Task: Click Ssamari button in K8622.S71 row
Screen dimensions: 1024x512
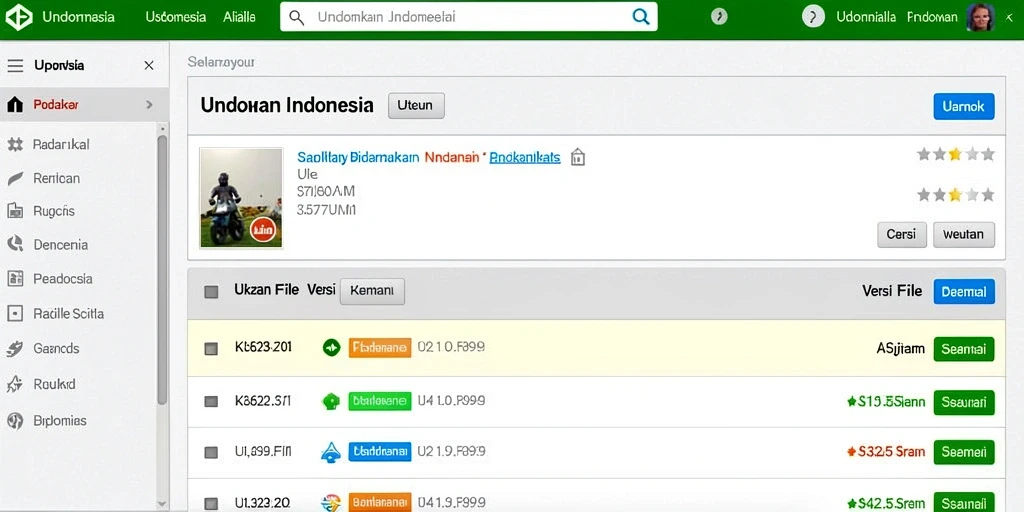Action: 964,402
